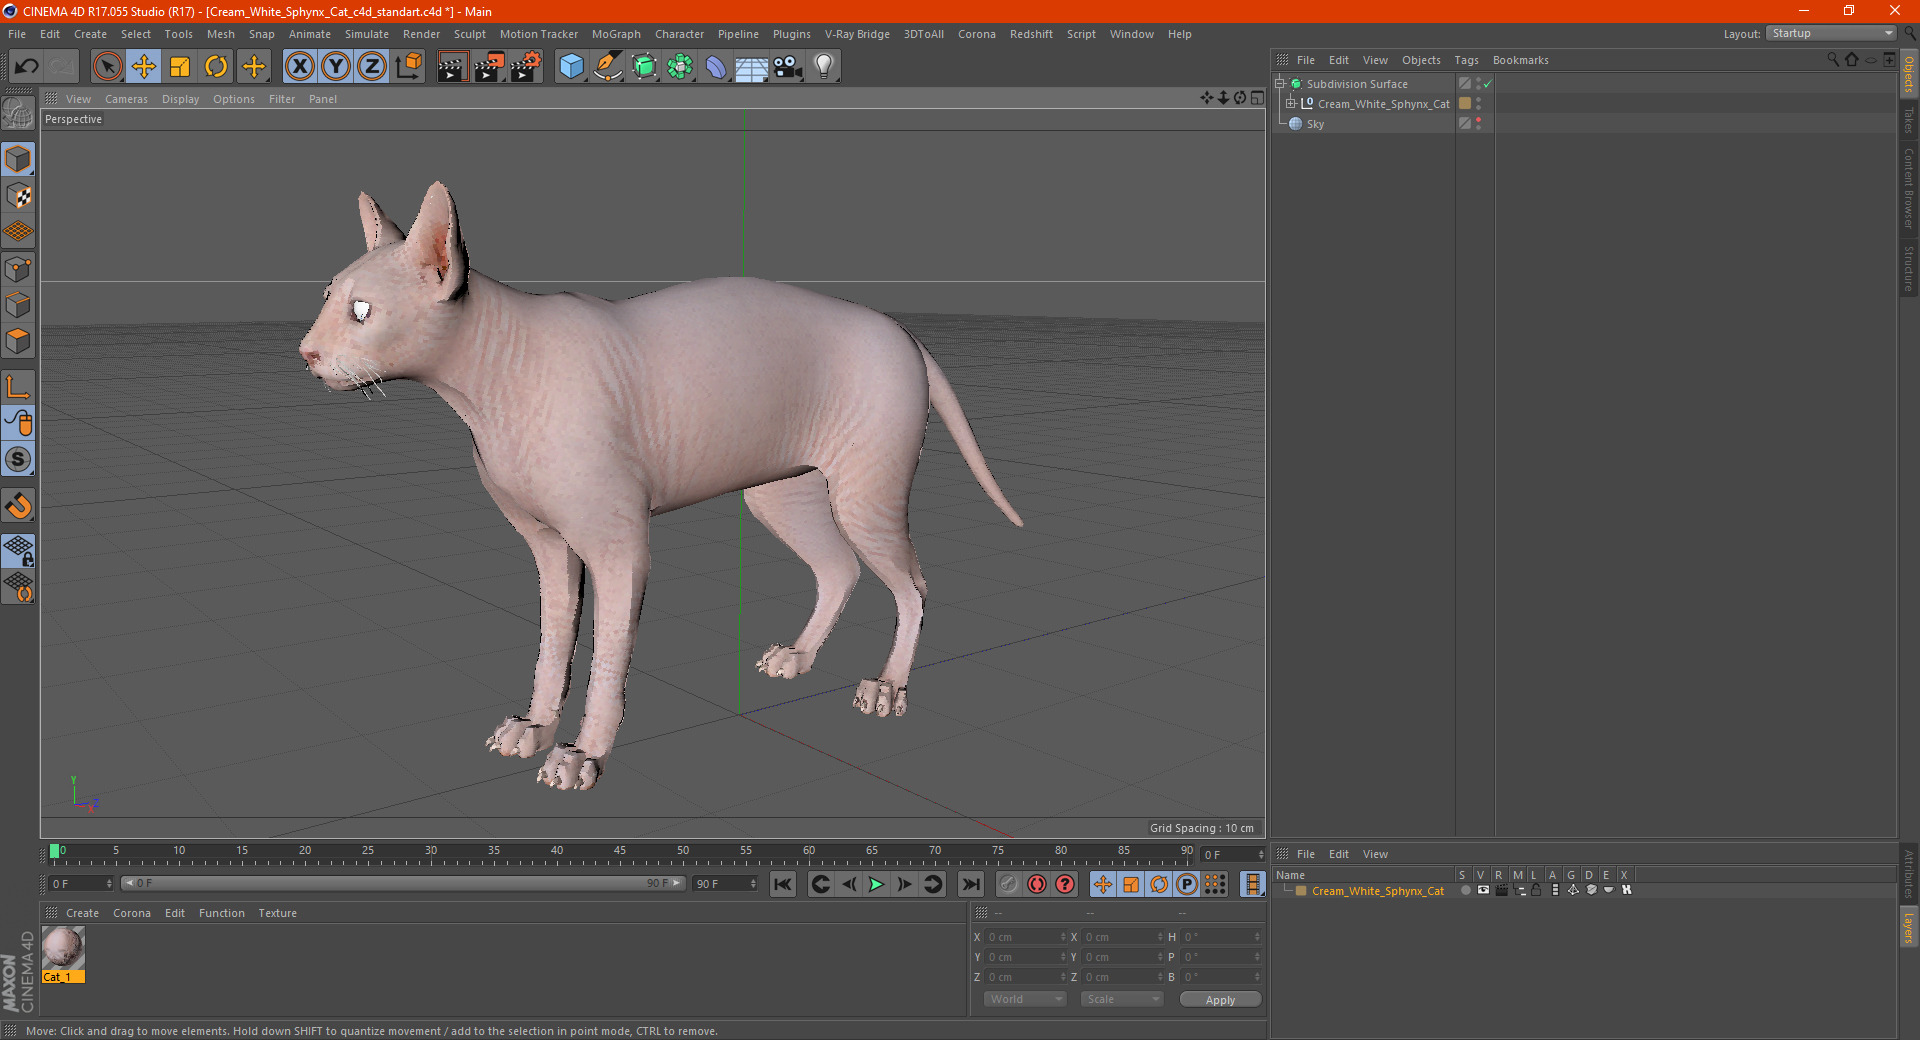Select the Live Selection tool

coord(107,67)
